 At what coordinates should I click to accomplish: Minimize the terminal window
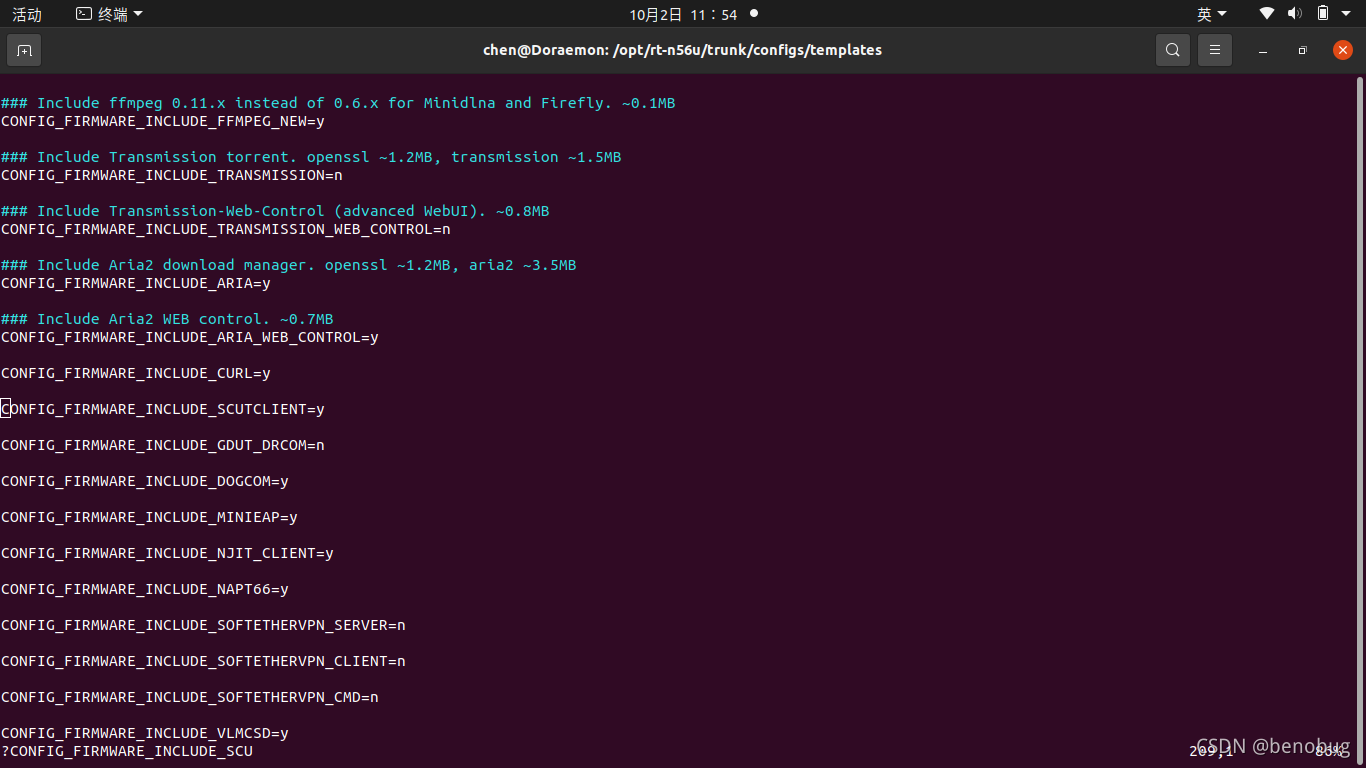tap(1263, 50)
